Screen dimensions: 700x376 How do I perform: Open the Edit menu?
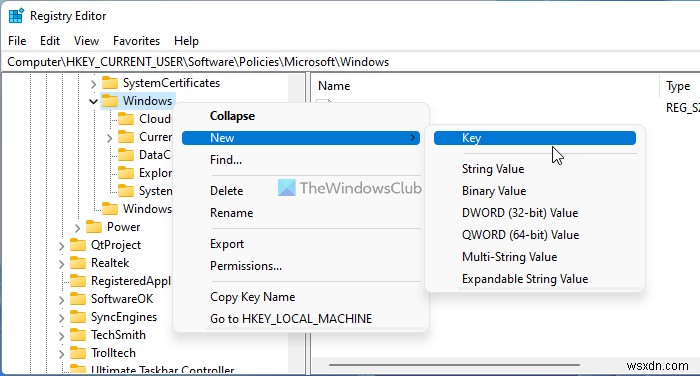click(x=50, y=41)
